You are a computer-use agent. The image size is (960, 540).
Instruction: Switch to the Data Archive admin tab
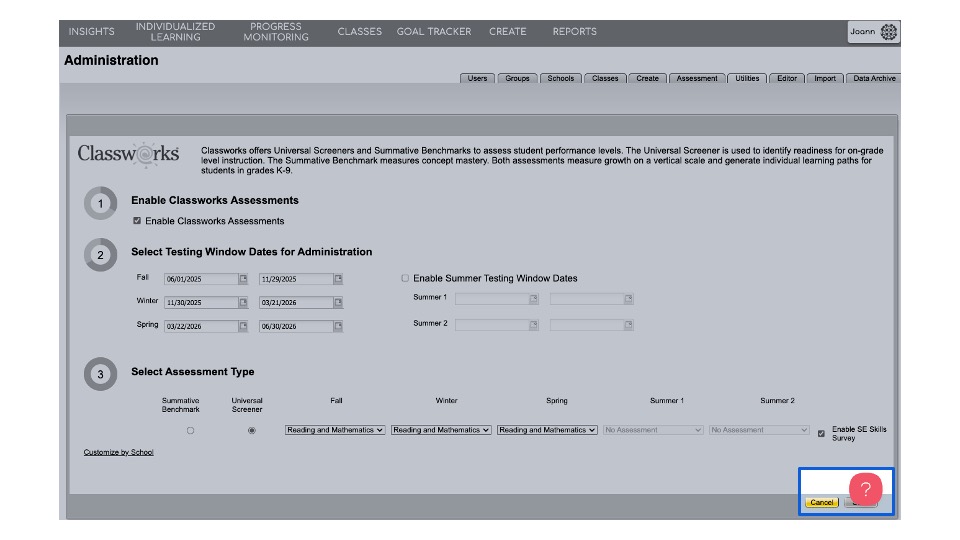874,78
